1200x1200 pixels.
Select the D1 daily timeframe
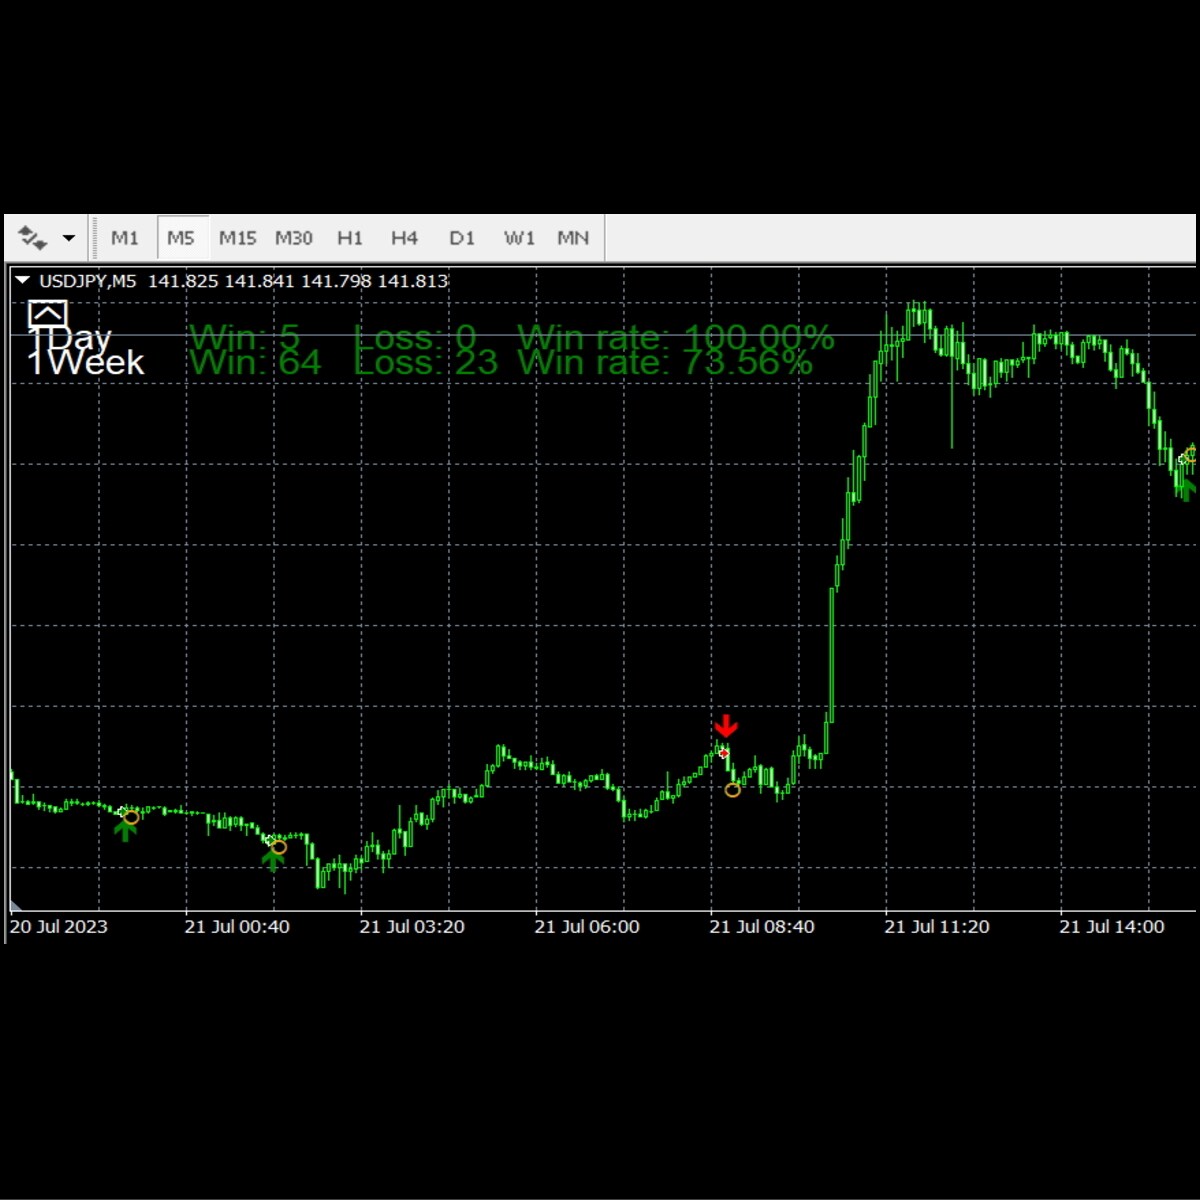coord(462,238)
